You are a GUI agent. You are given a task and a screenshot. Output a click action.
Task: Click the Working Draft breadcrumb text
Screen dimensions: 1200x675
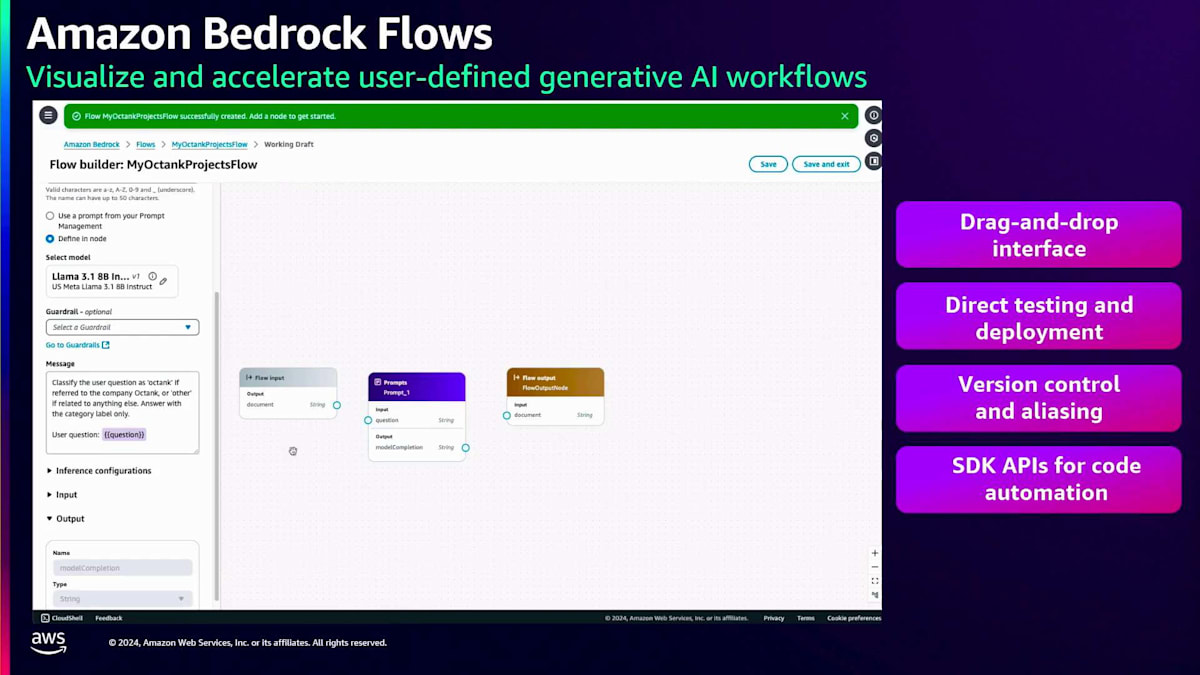pos(289,145)
